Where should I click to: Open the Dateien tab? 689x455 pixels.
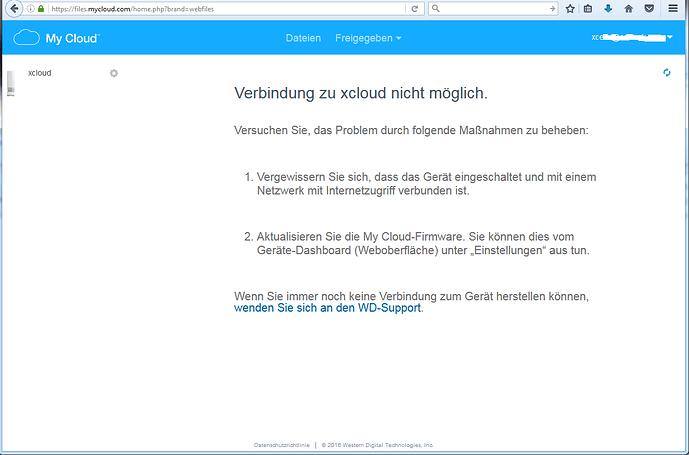(x=303, y=38)
